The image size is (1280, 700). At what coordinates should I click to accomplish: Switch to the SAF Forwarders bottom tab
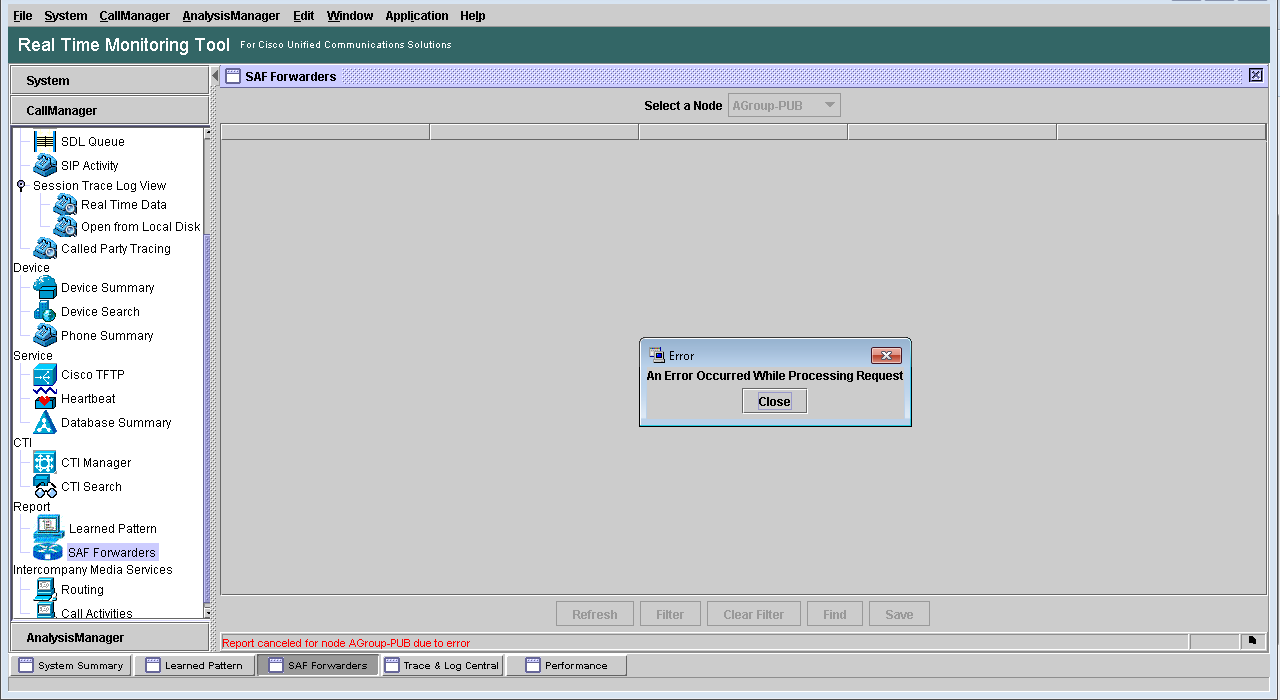(x=318, y=665)
